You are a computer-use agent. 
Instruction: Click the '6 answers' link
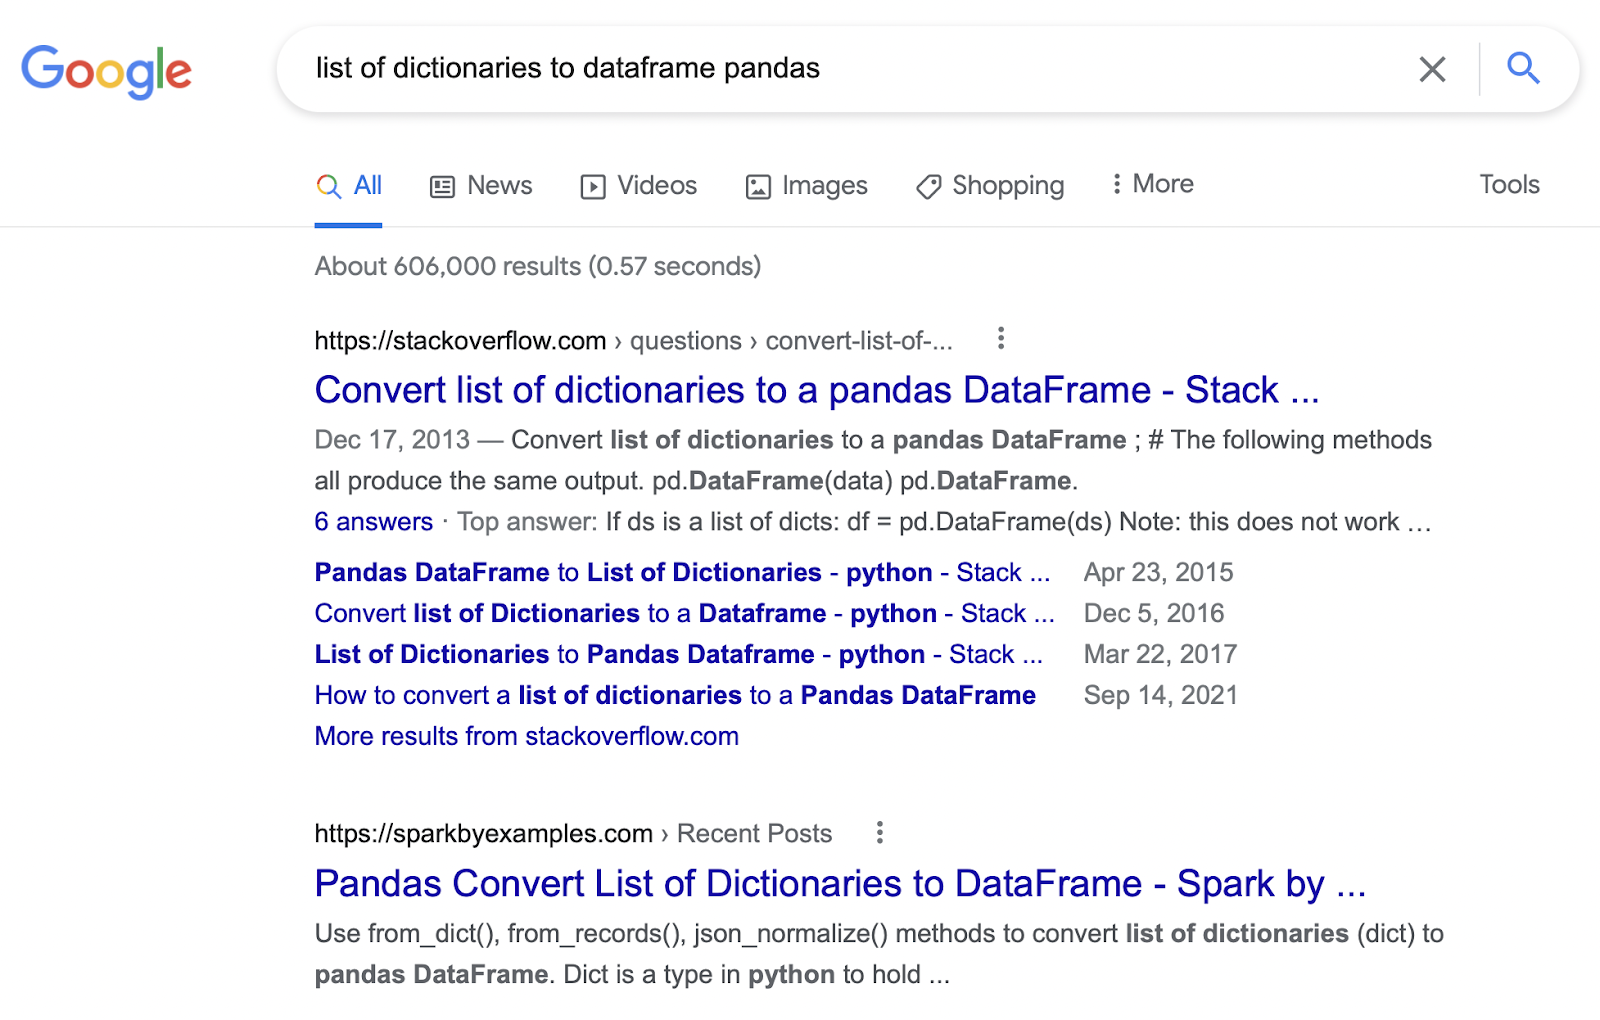point(374,522)
